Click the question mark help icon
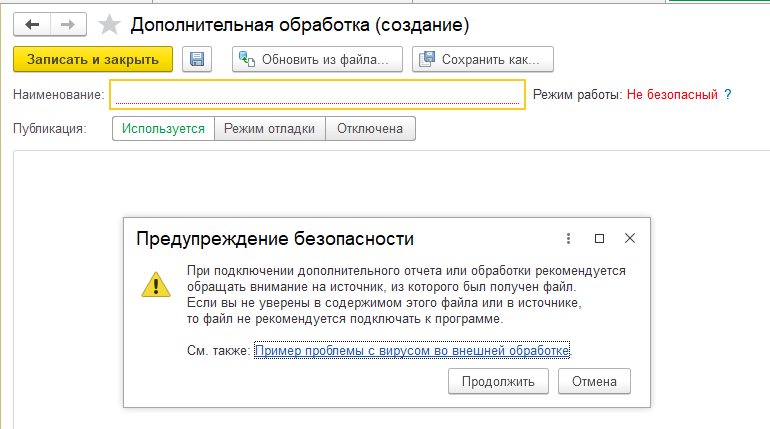The height and width of the screenshot is (429, 770). [x=728, y=95]
